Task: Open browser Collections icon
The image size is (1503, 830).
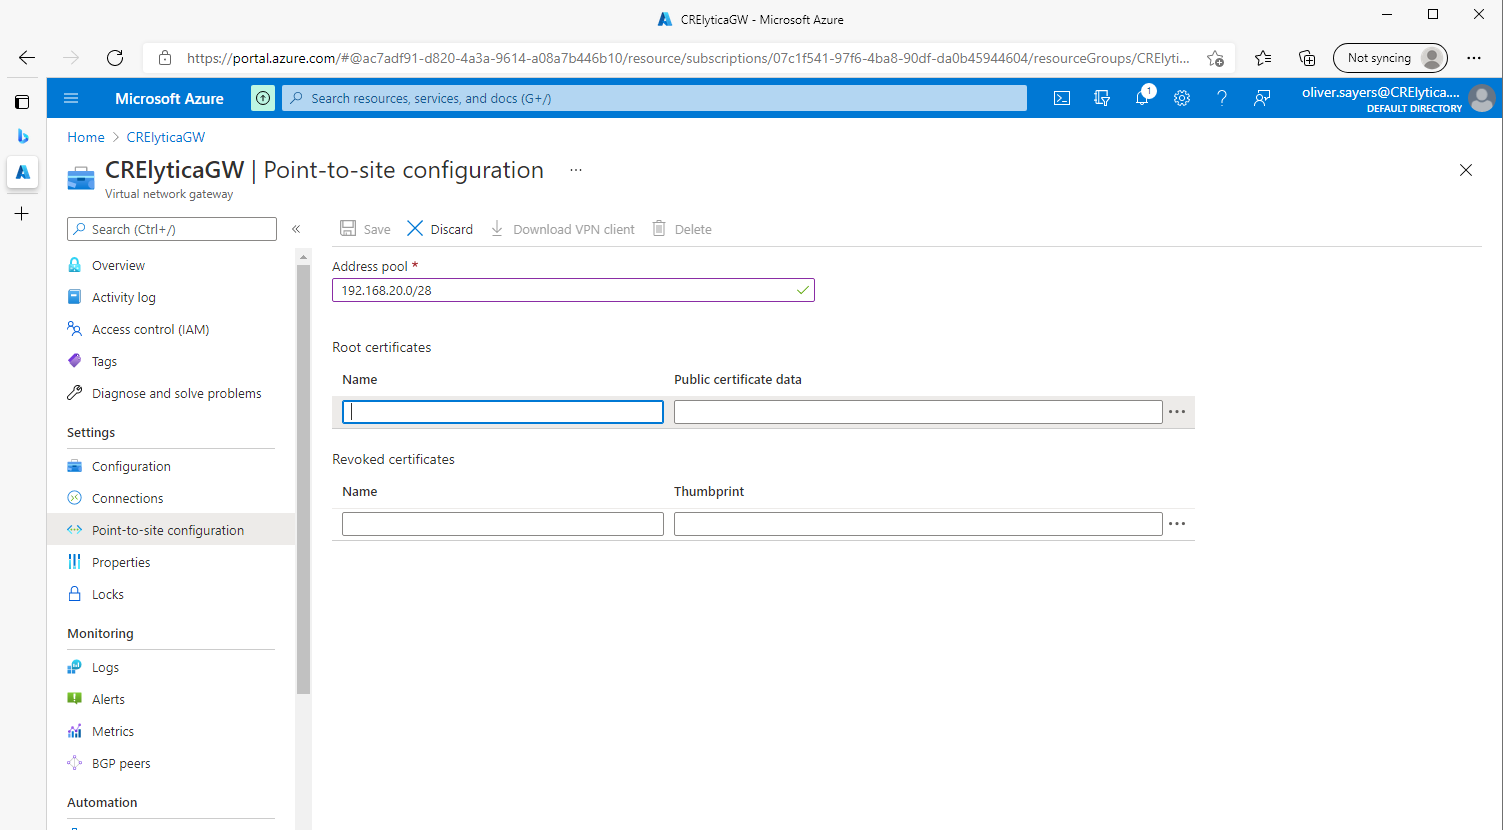Action: click(x=1307, y=58)
